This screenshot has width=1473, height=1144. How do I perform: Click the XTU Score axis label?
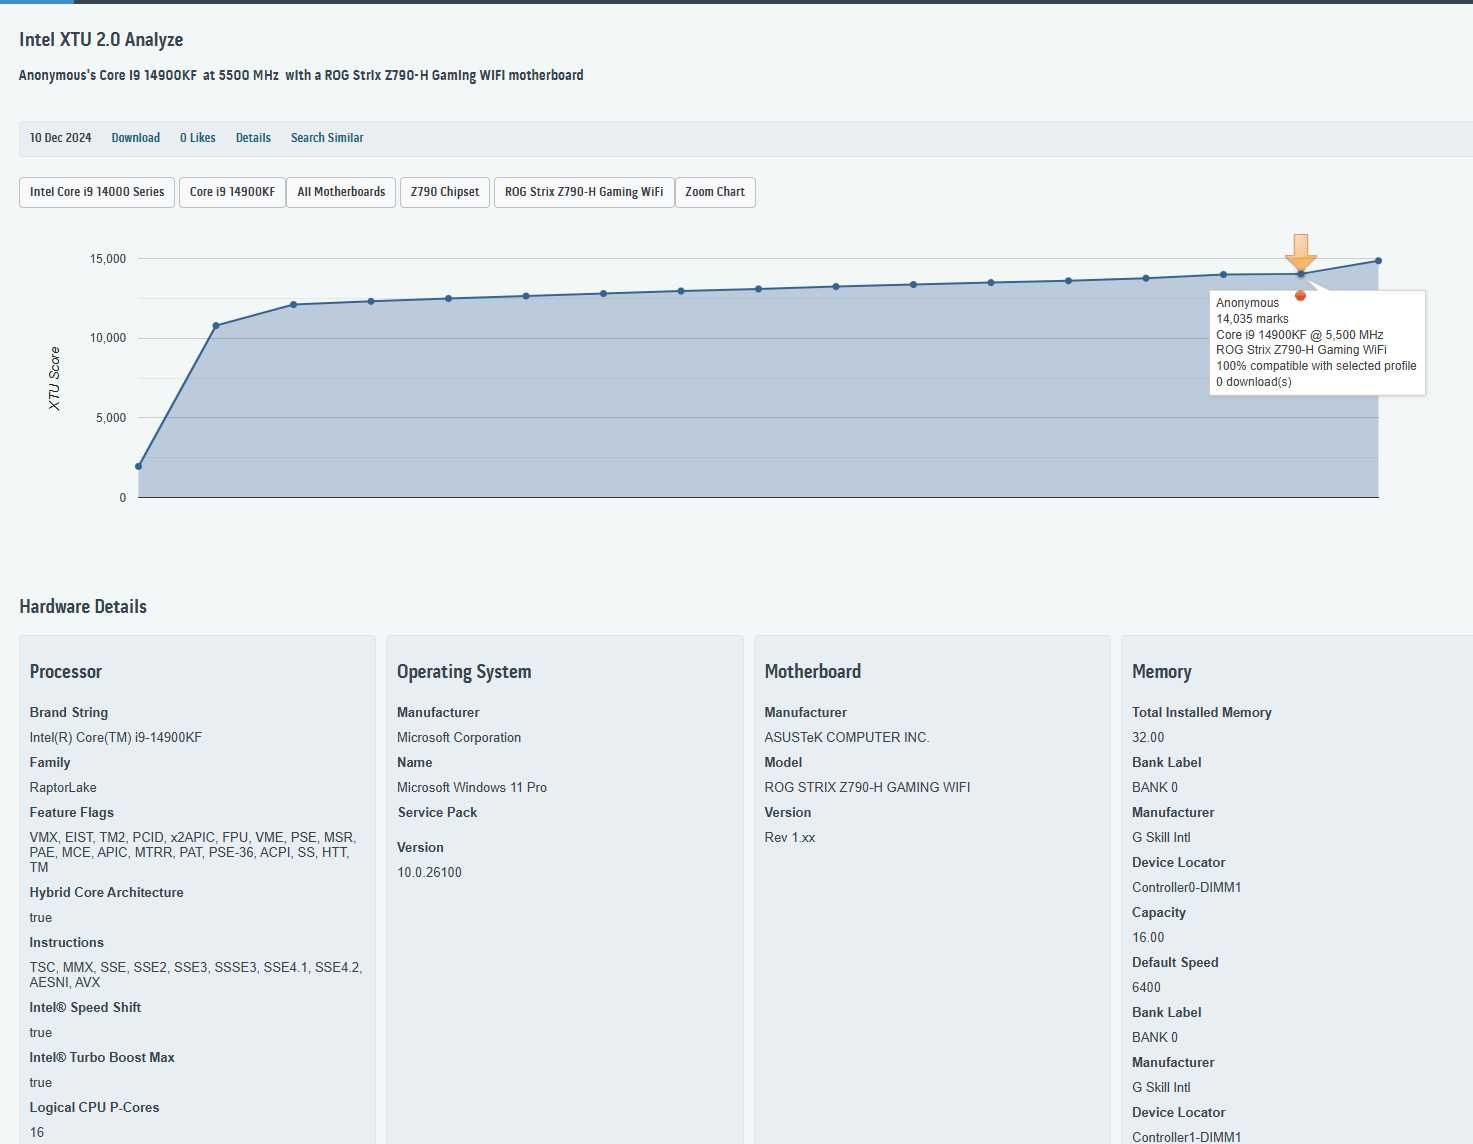[x=55, y=378]
